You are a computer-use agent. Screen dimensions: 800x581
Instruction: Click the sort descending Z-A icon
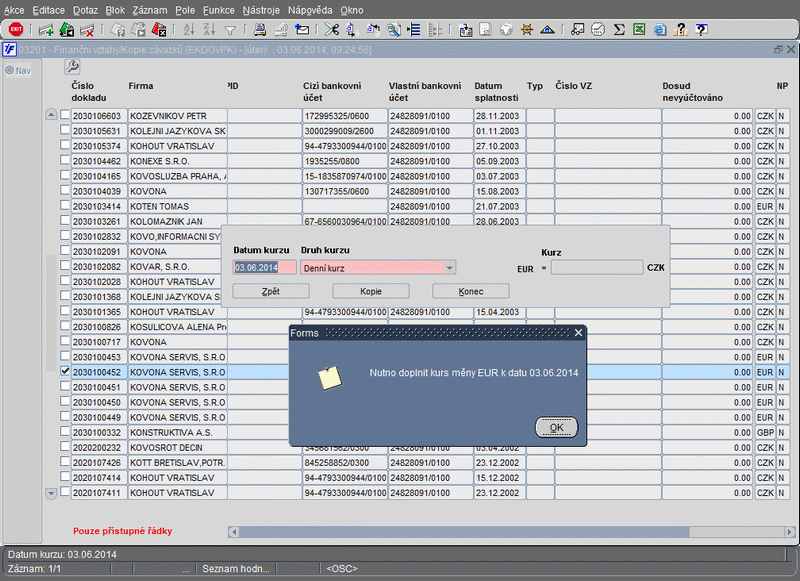[x=209, y=30]
